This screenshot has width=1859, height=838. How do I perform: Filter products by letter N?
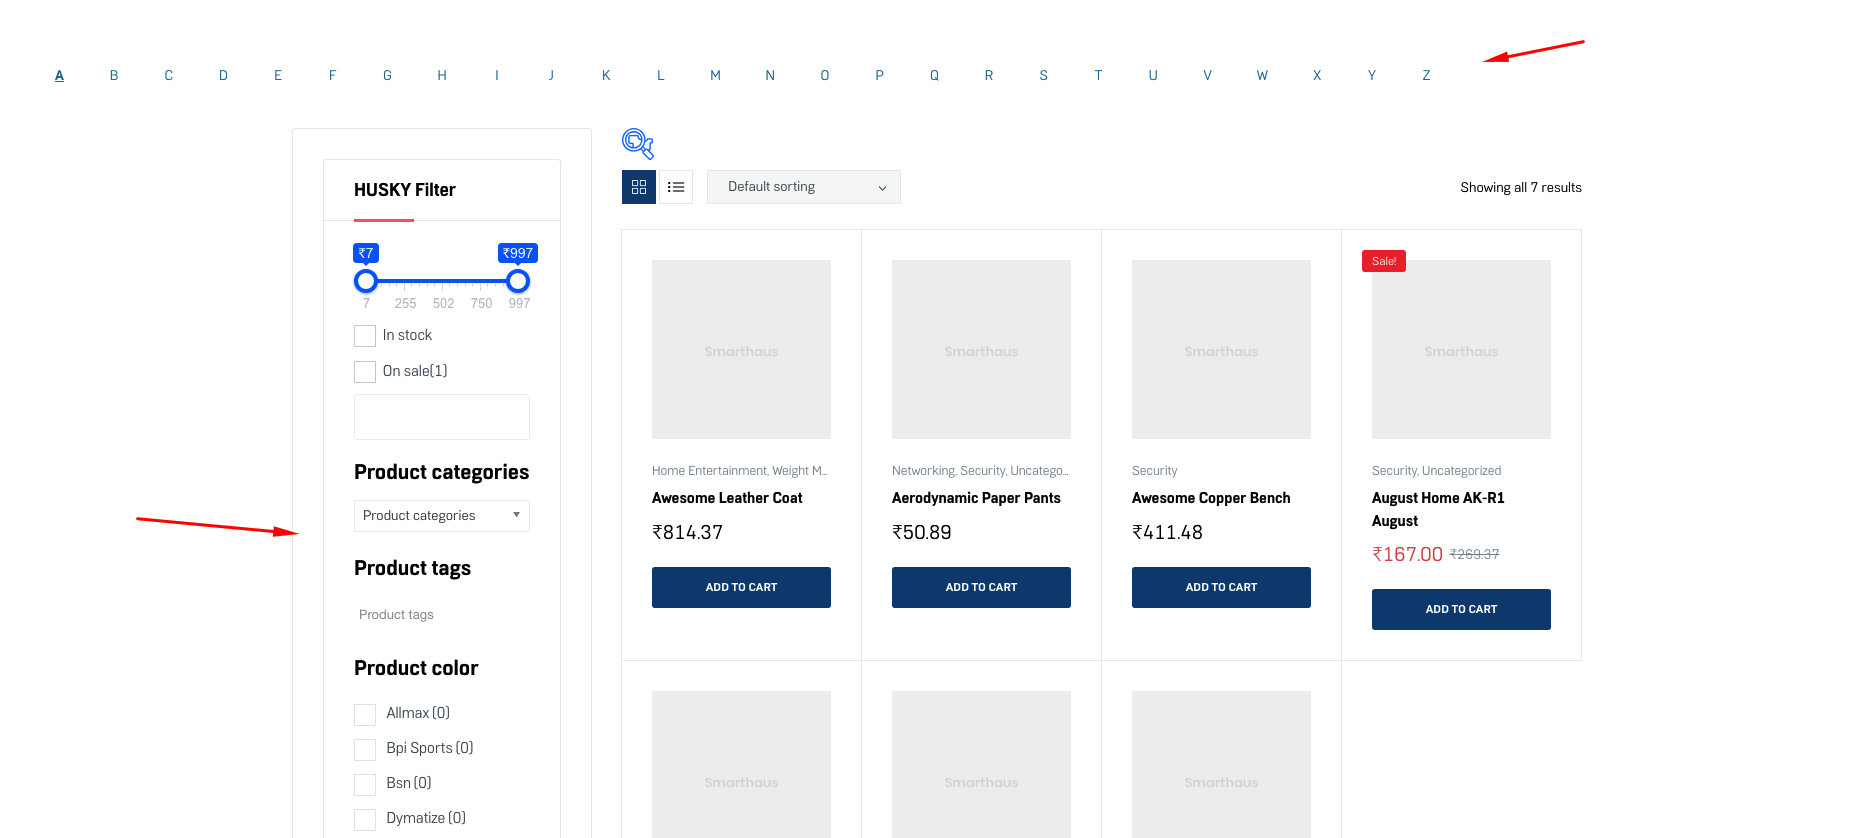770,75
